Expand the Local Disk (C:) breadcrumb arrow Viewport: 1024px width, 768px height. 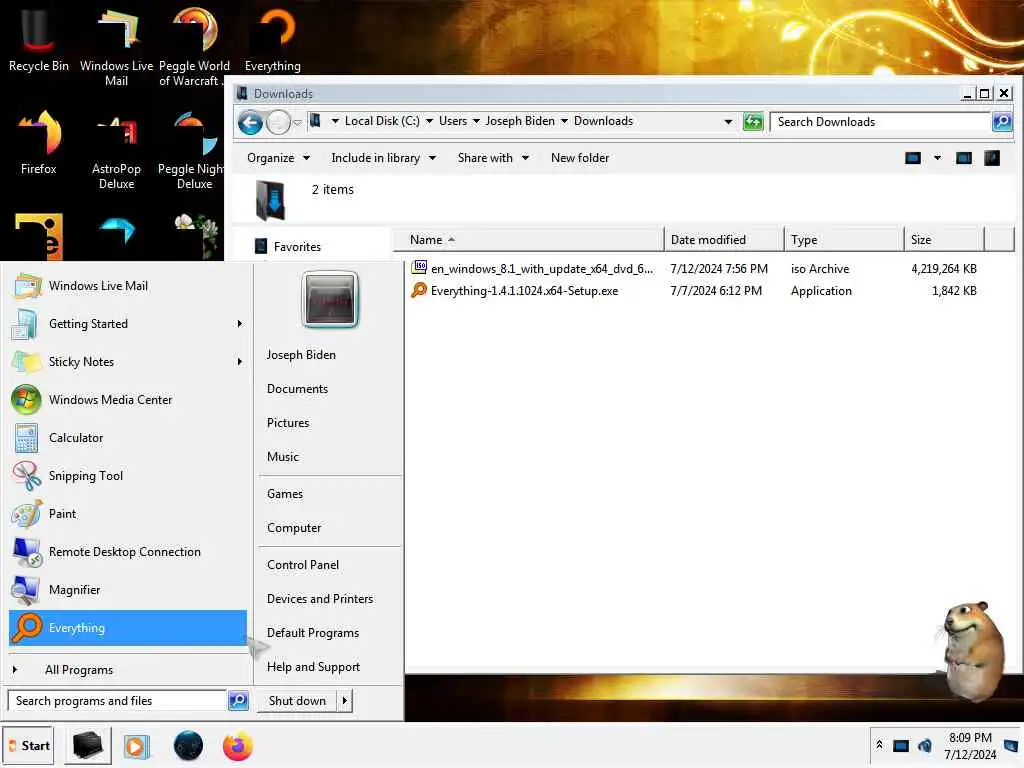coord(429,121)
